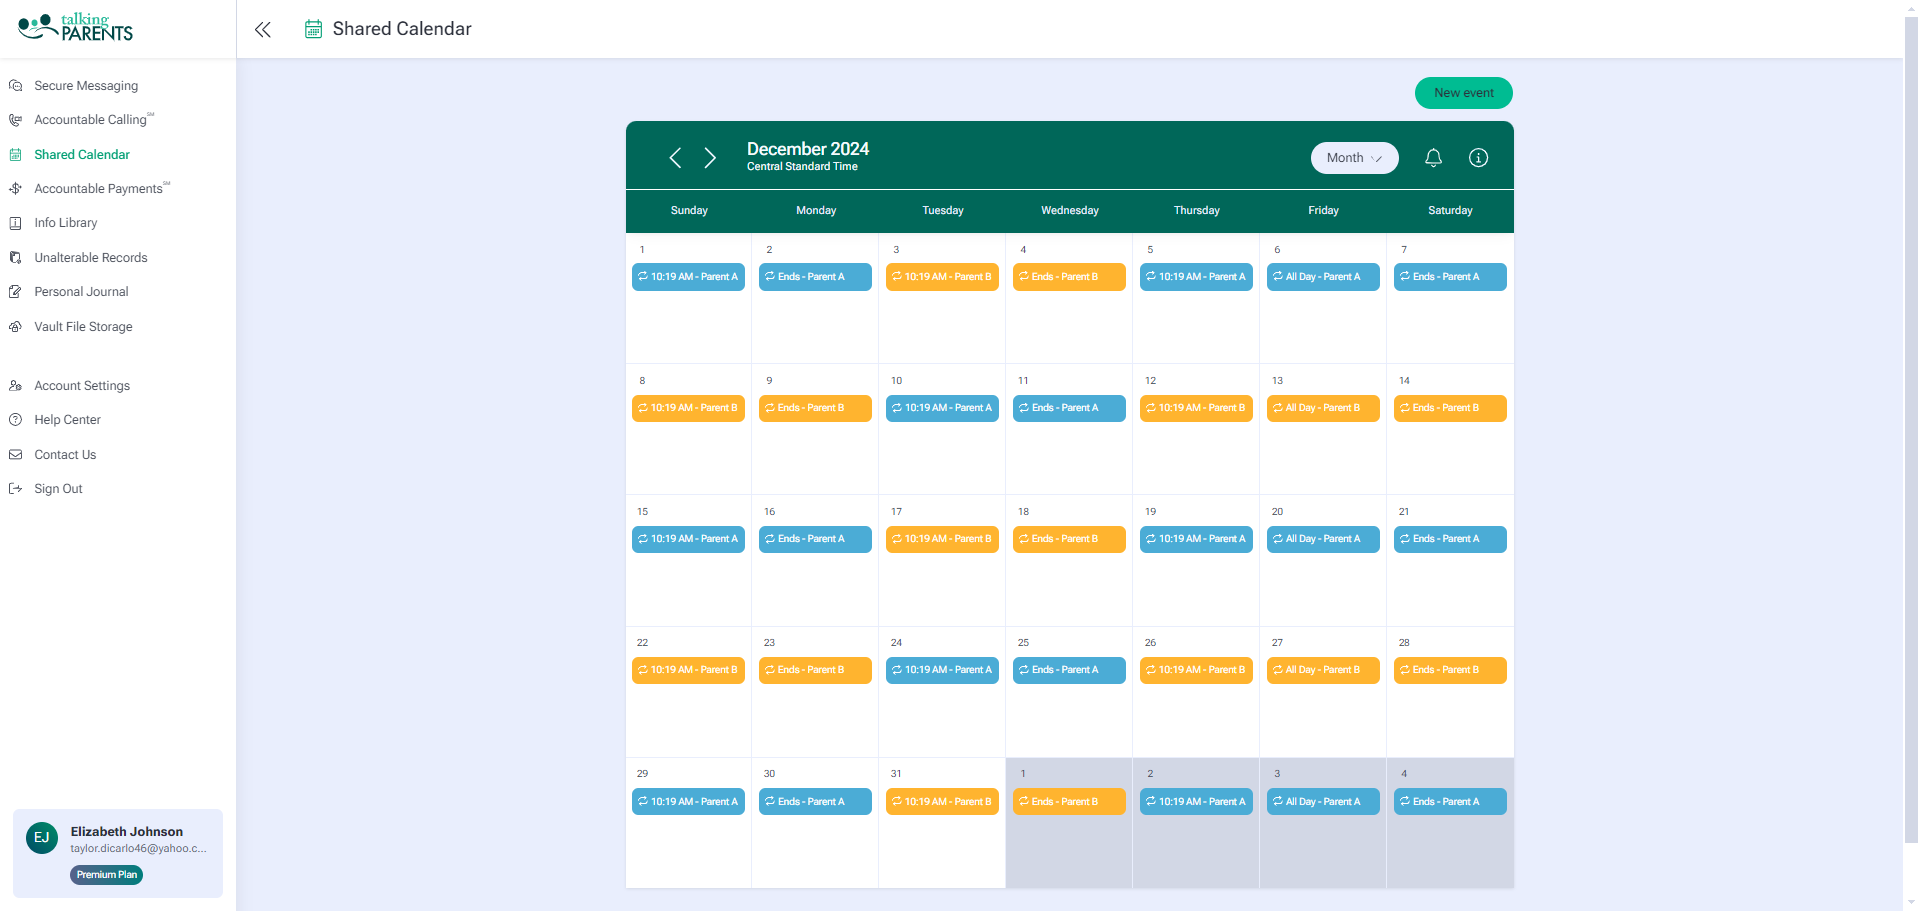Click the page vertical scrollbar

coord(1911,430)
